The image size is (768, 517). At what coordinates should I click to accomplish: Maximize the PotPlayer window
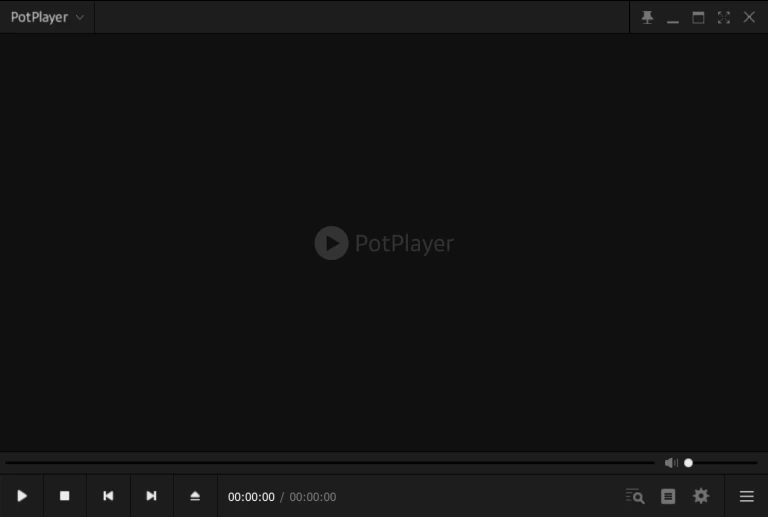[x=698, y=18]
